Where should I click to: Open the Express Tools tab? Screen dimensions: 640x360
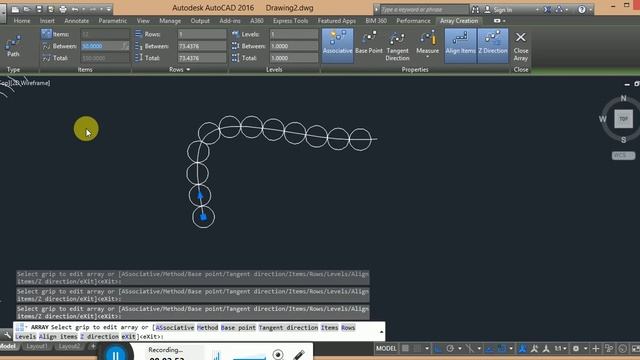pos(290,21)
